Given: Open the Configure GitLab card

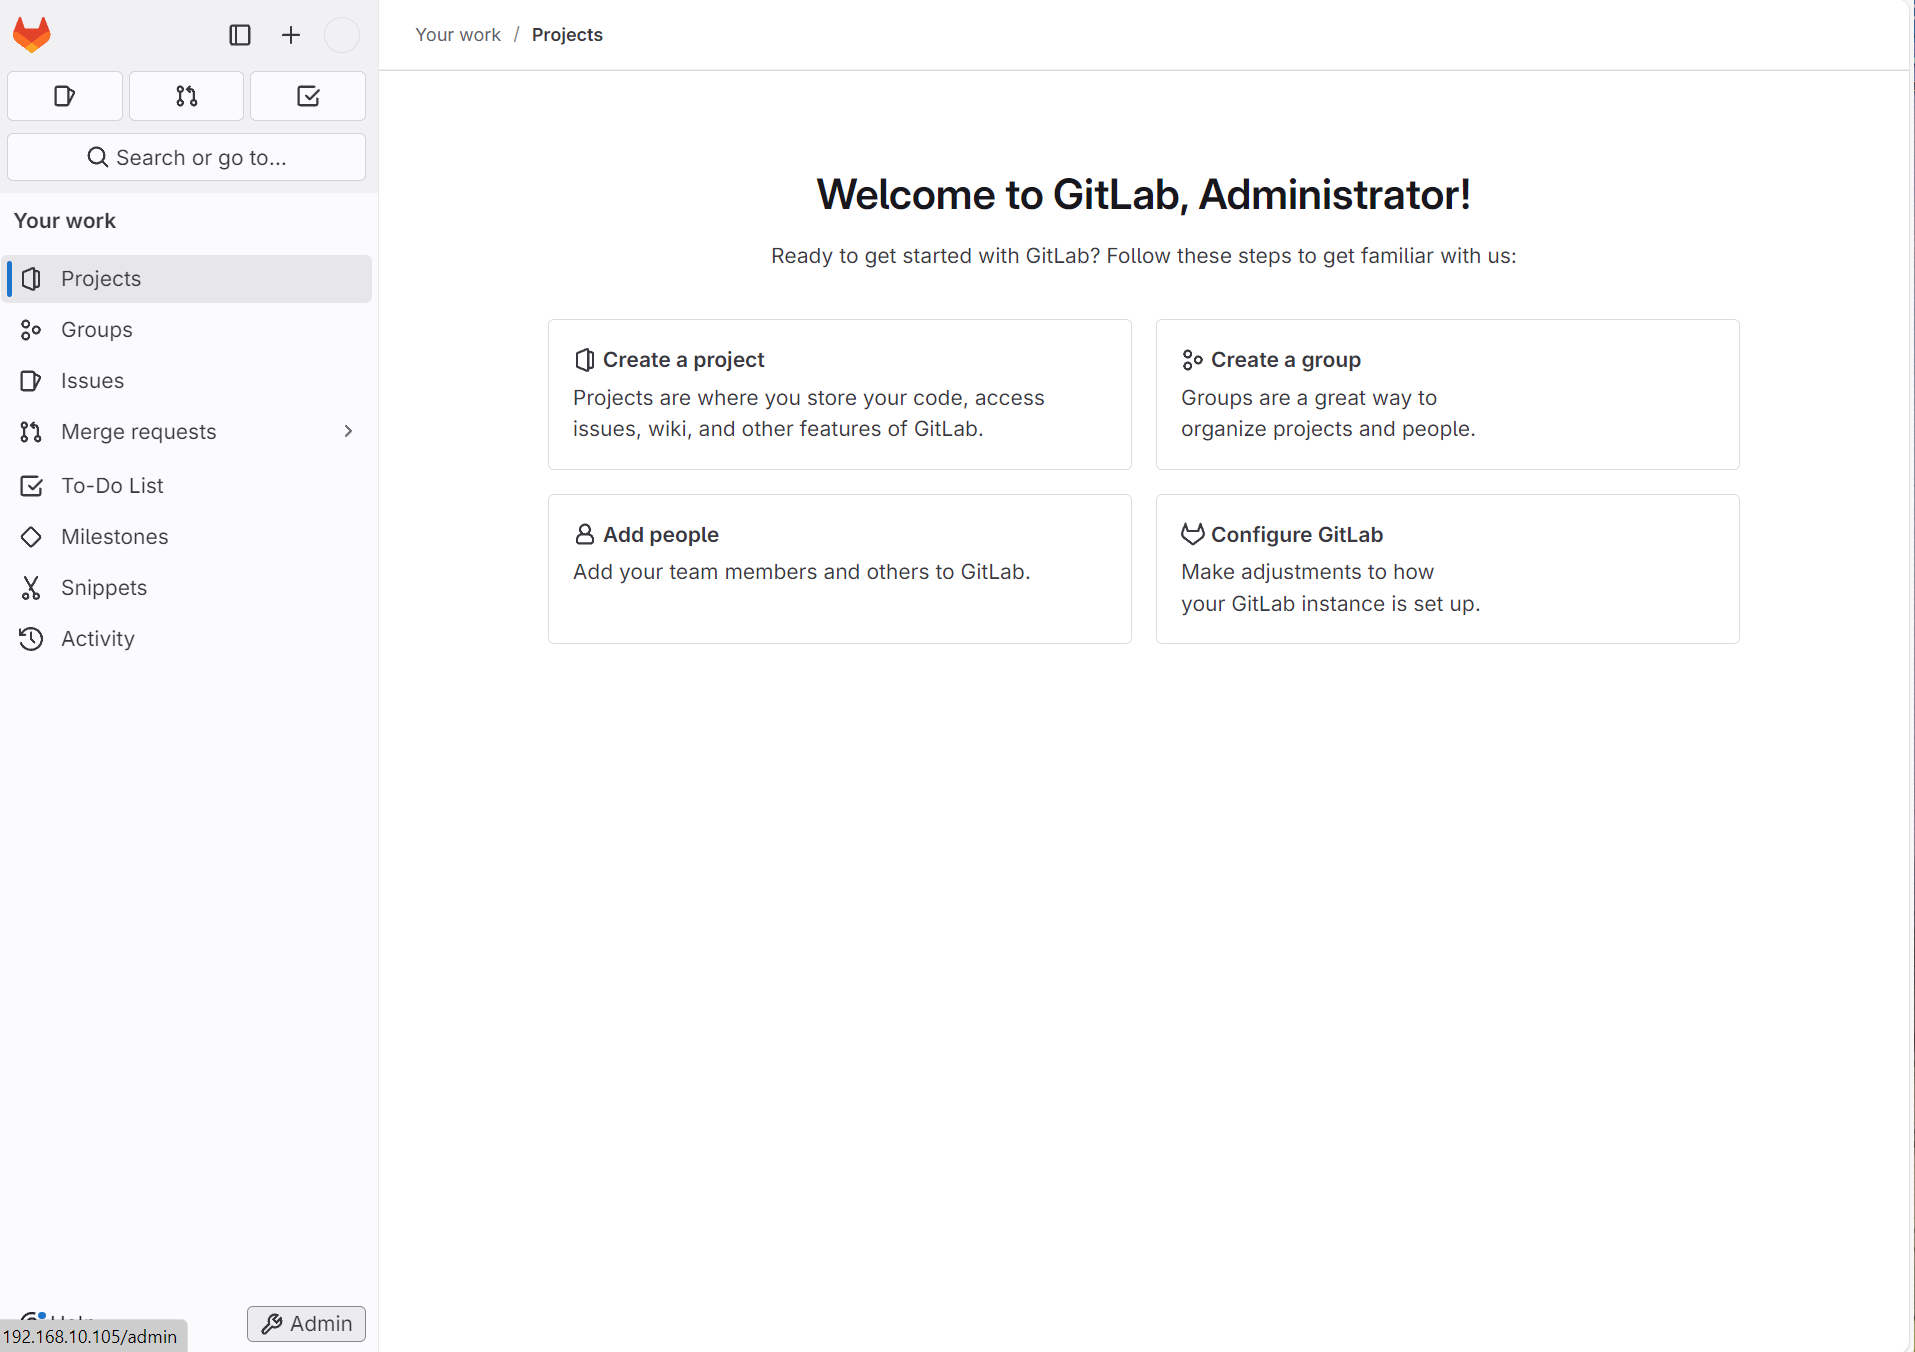Looking at the screenshot, I should pyautogui.click(x=1448, y=569).
